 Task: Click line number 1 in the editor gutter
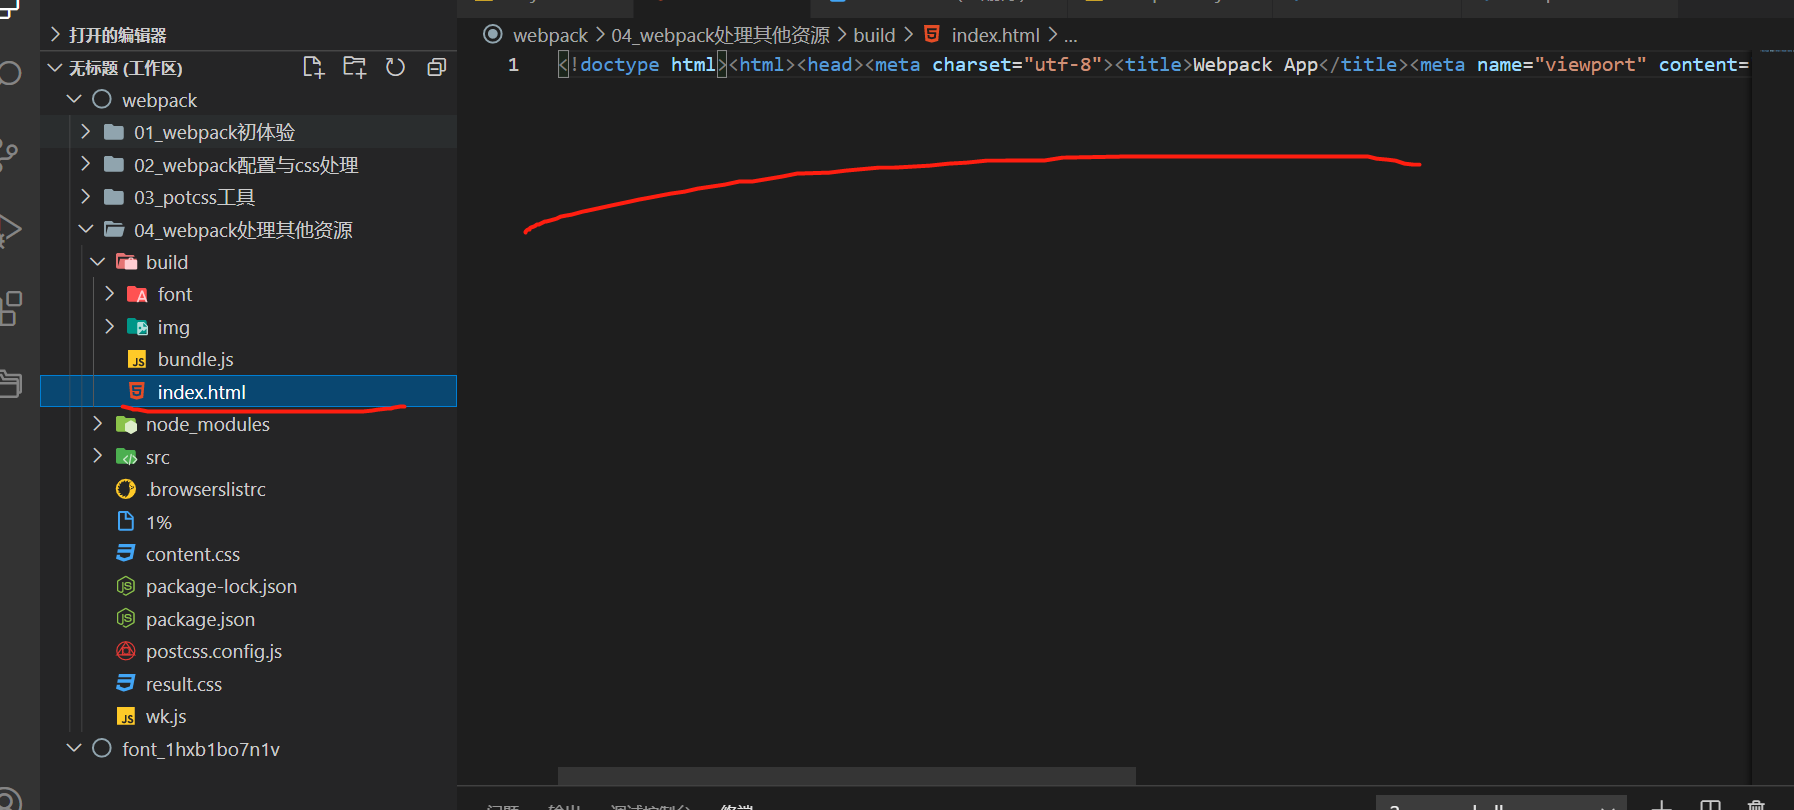[513, 65]
